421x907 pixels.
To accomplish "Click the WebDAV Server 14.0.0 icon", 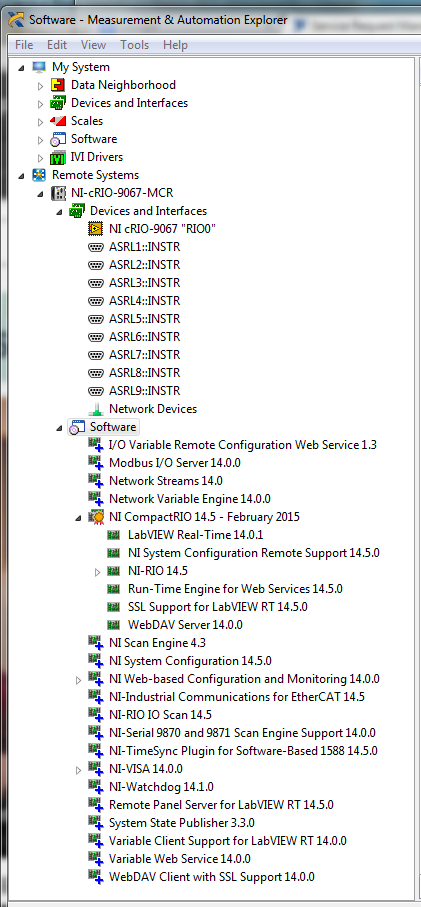I will tap(114, 625).
